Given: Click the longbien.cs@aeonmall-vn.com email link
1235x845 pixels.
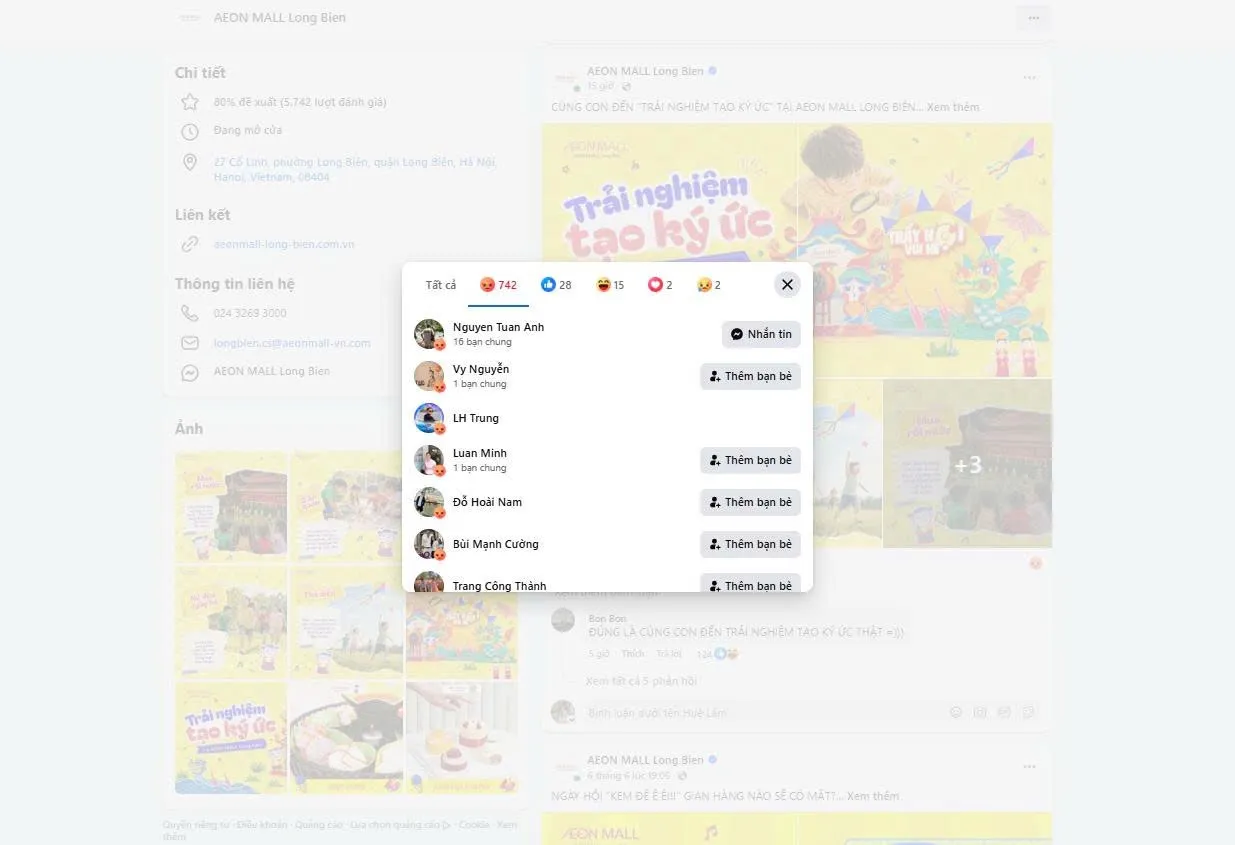Looking at the screenshot, I should tap(292, 343).
